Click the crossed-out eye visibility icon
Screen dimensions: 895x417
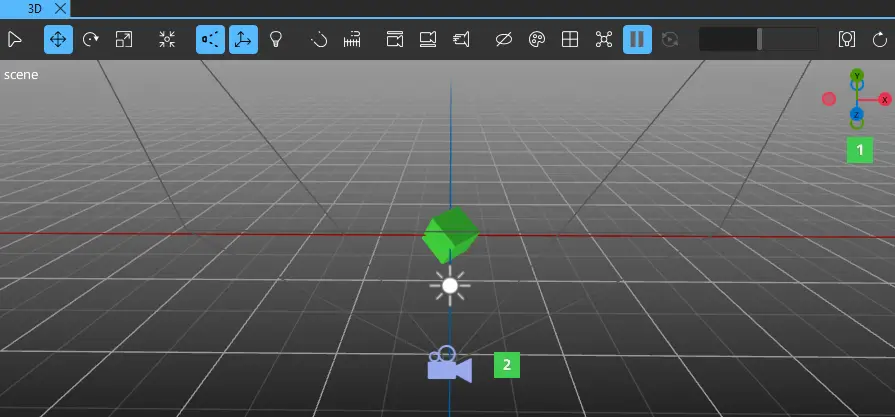504,40
